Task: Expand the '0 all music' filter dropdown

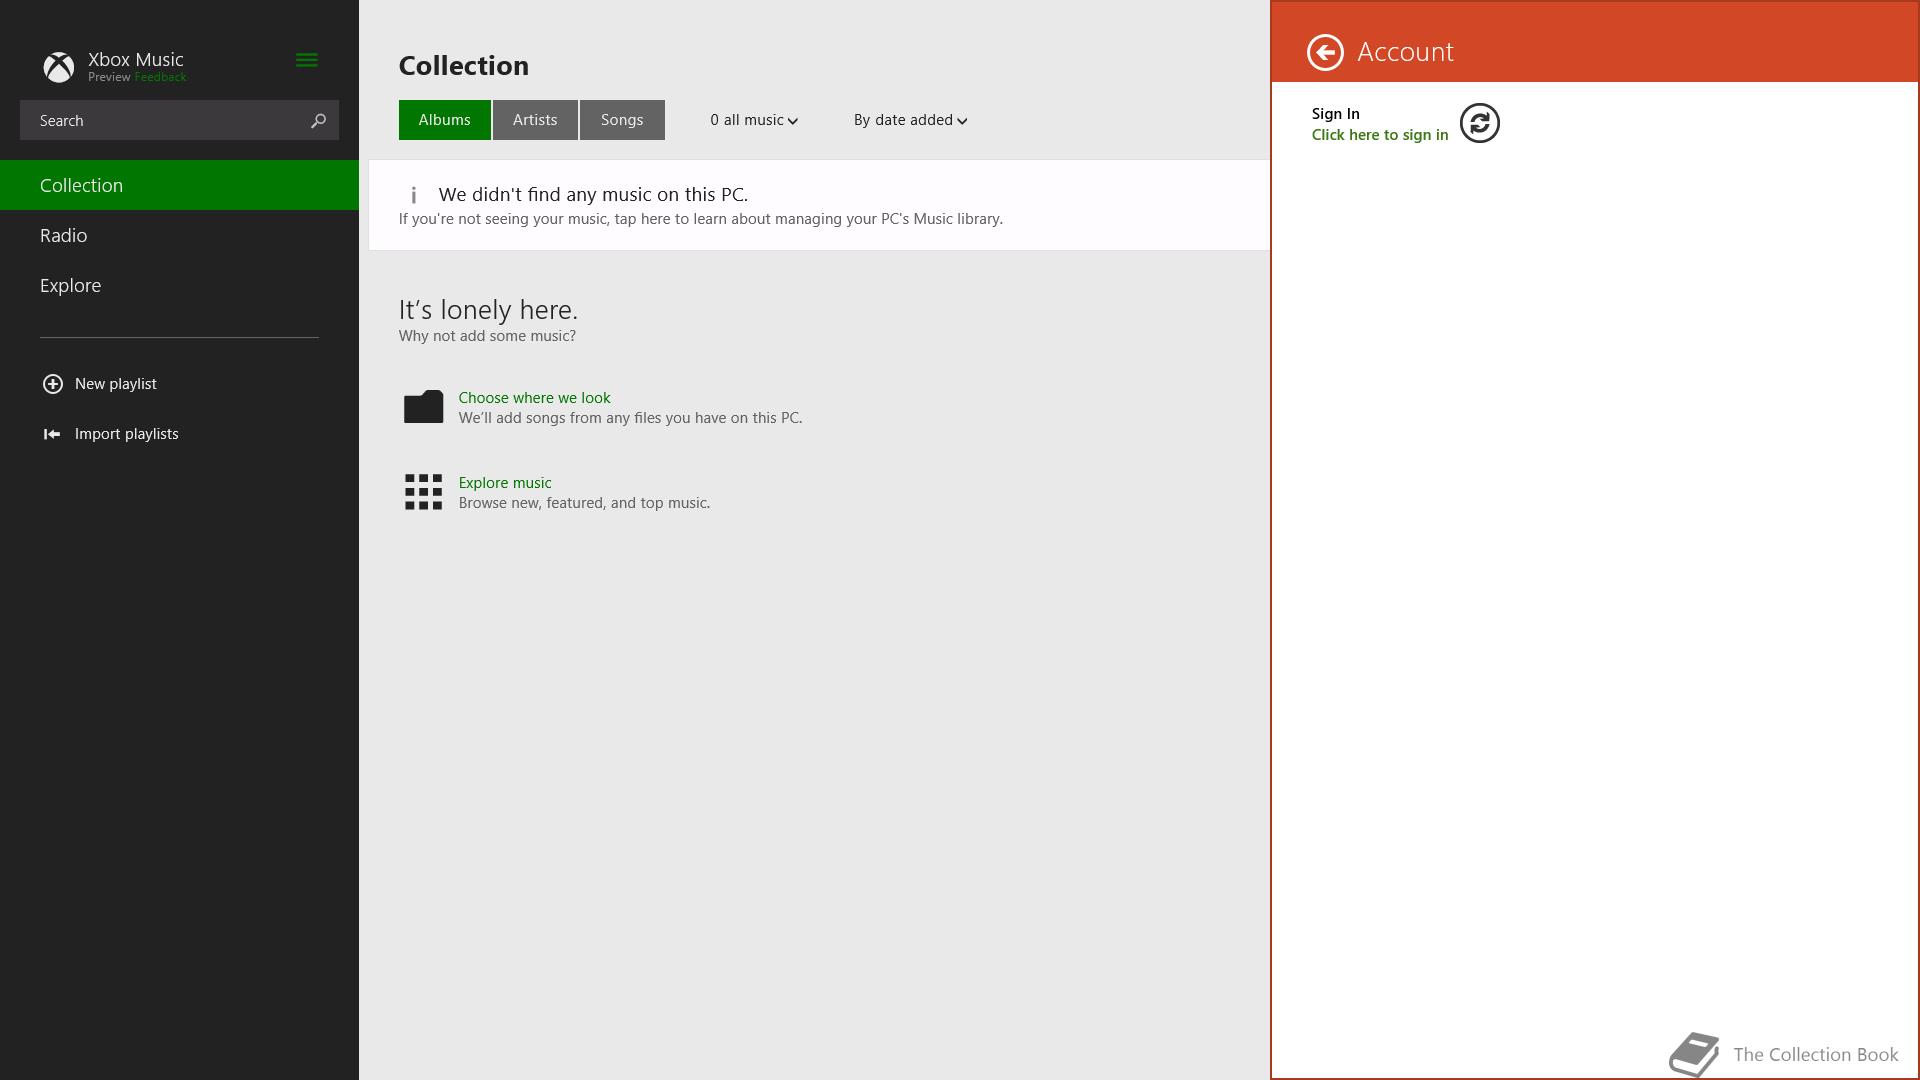Action: [x=754, y=120]
